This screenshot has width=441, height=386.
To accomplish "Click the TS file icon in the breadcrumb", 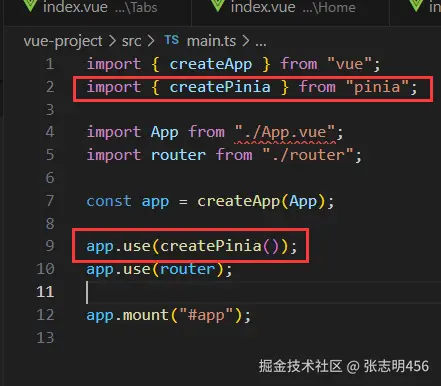I will click(172, 40).
